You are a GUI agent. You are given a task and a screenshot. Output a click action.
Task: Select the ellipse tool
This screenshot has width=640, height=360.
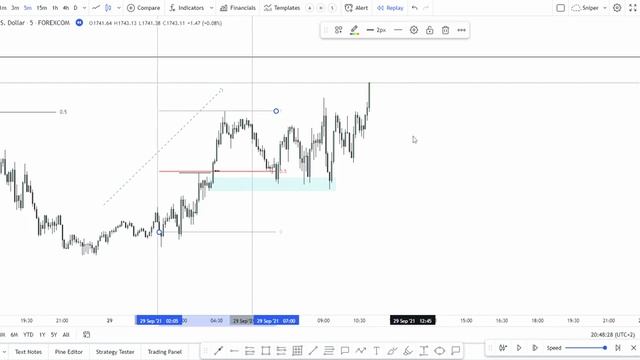coord(440,350)
